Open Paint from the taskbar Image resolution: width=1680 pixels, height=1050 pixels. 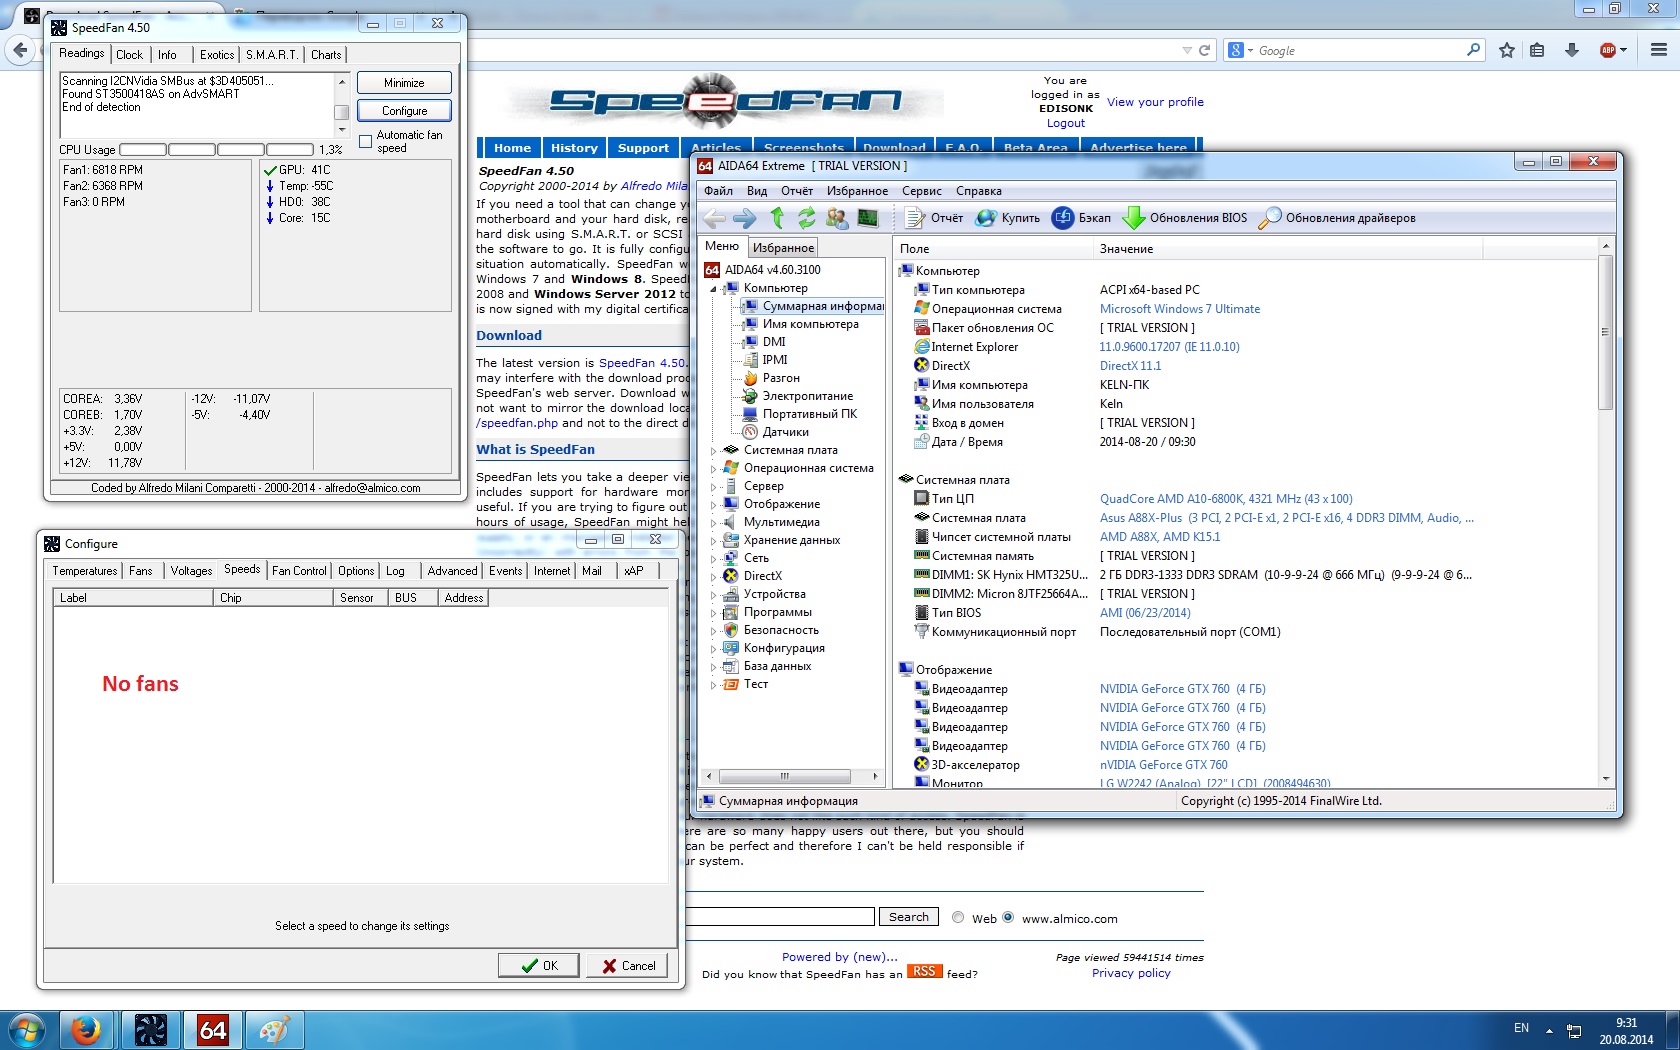(x=274, y=1030)
